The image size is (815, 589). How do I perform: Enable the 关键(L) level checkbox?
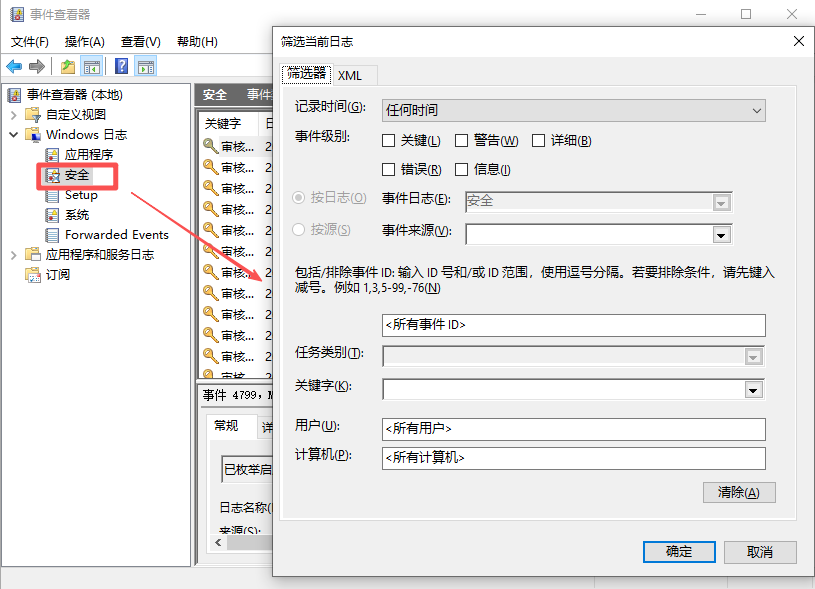(388, 141)
